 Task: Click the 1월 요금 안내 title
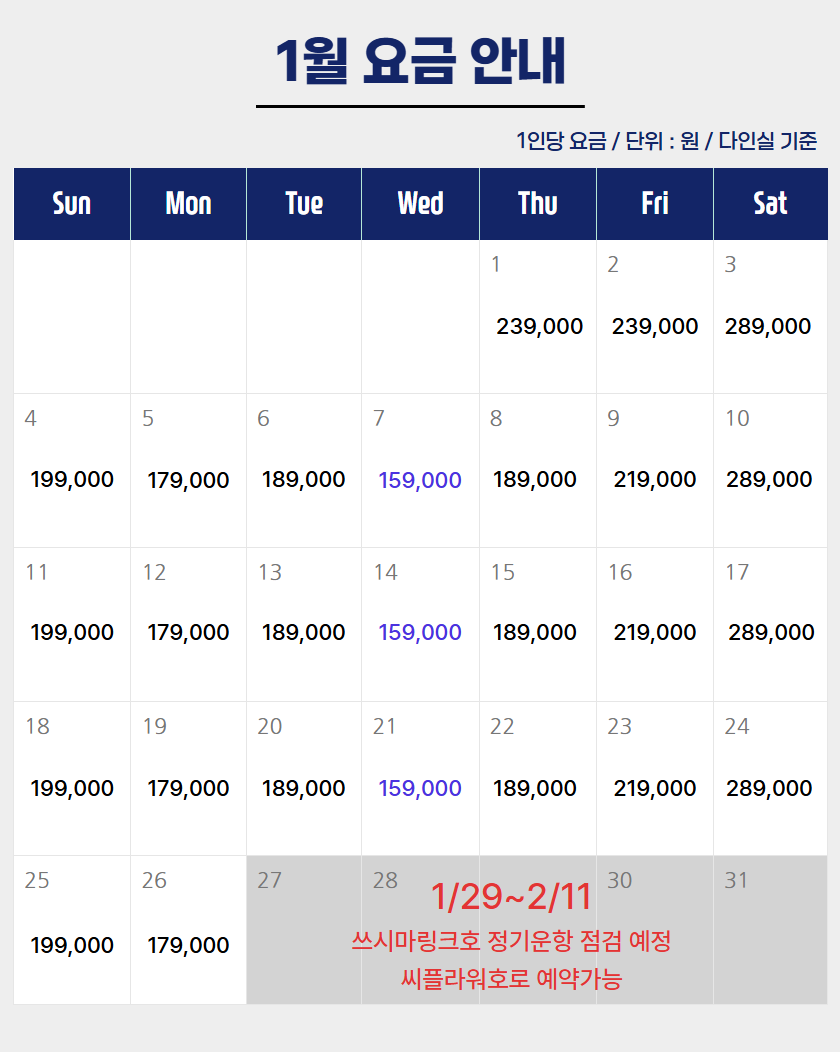[x=420, y=62]
